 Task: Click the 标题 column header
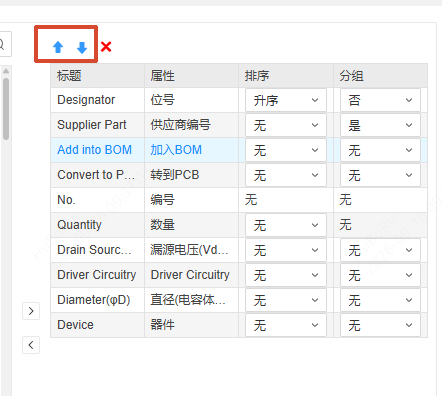(97, 76)
